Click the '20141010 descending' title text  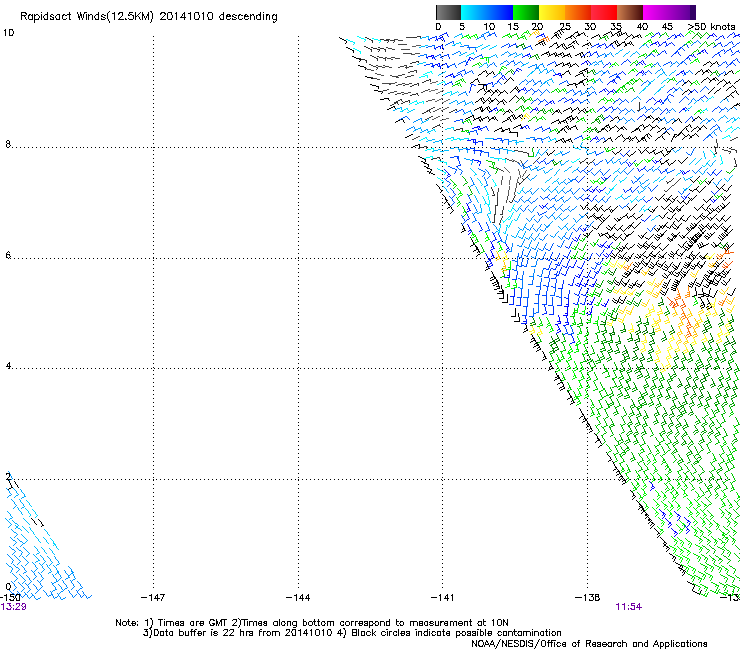click(x=219, y=17)
